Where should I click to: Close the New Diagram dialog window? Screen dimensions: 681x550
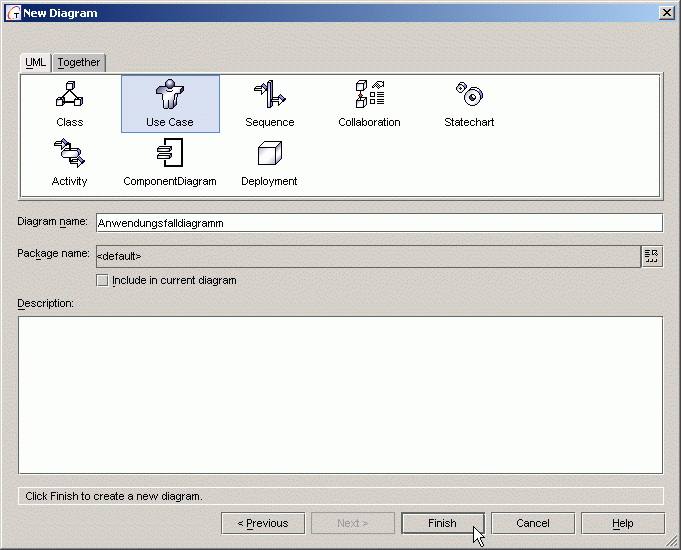point(666,12)
